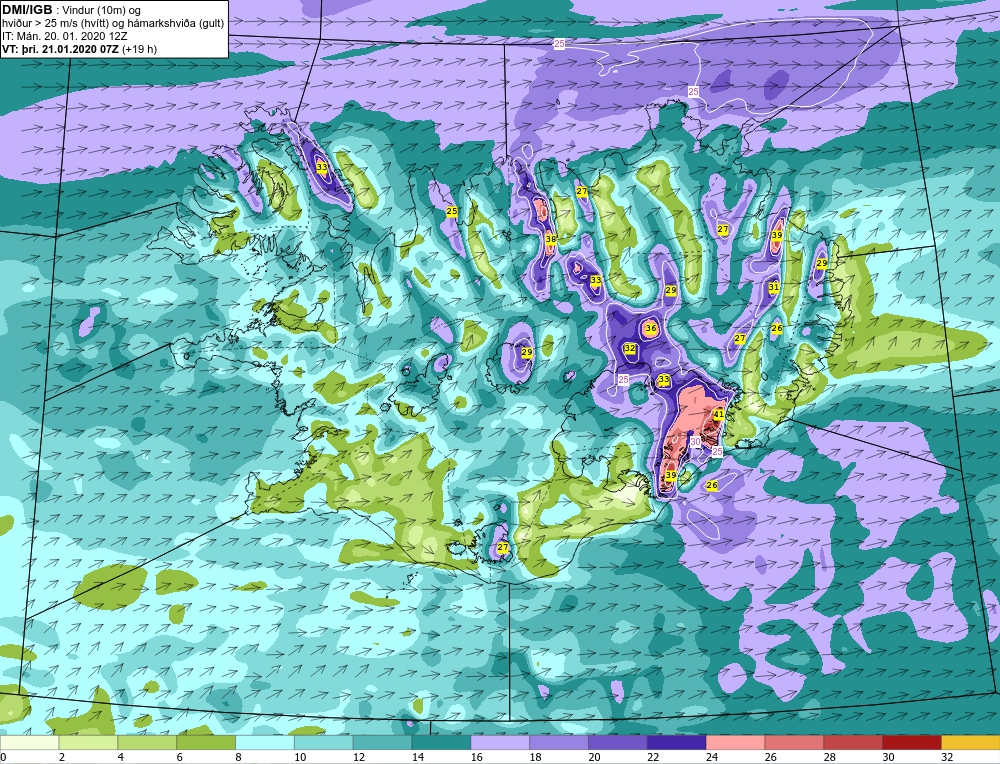Click the light pink 24–26 legend swatch
This screenshot has height=764, width=1000.
coord(735,743)
